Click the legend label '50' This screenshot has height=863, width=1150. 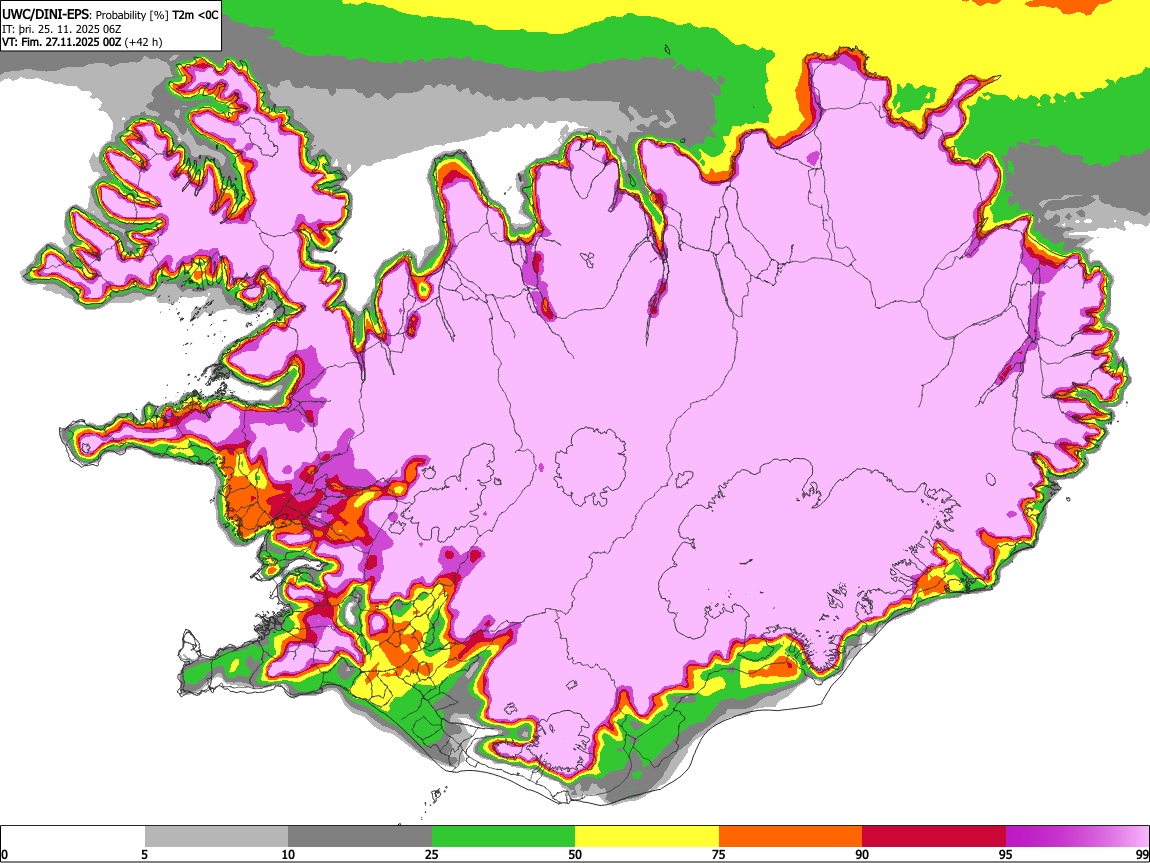[575, 854]
